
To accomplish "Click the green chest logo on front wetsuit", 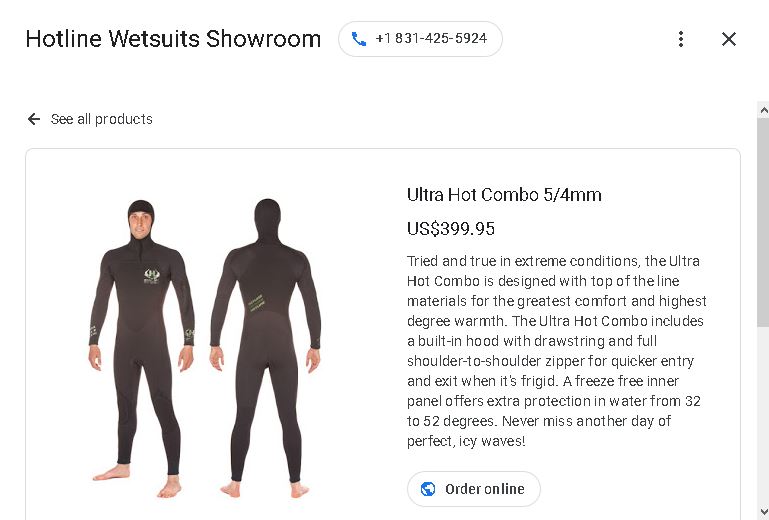I will (x=152, y=276).
